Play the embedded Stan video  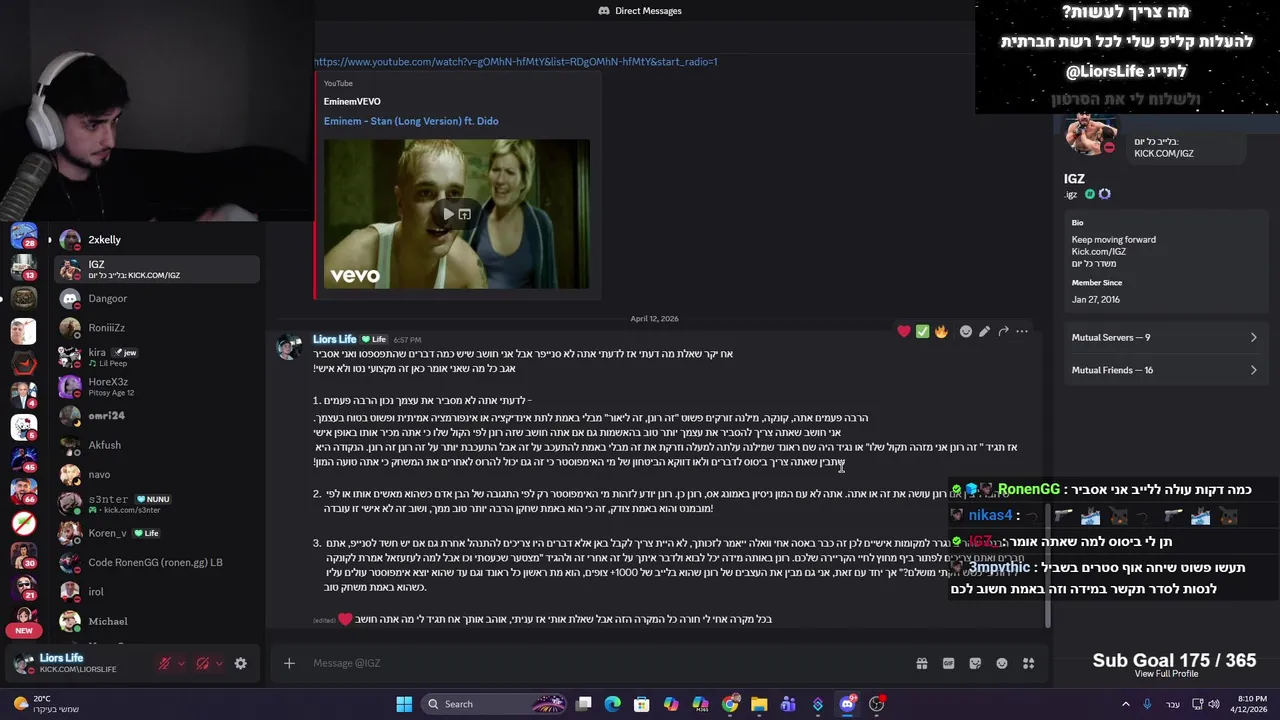(x=448, y=214)
